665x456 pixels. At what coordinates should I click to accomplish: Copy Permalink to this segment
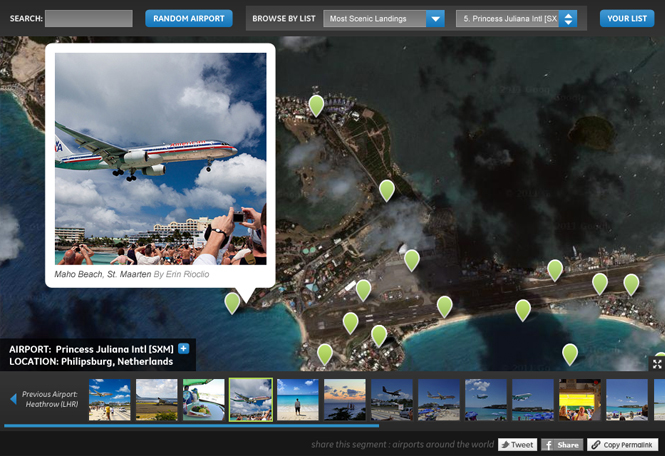621,445
